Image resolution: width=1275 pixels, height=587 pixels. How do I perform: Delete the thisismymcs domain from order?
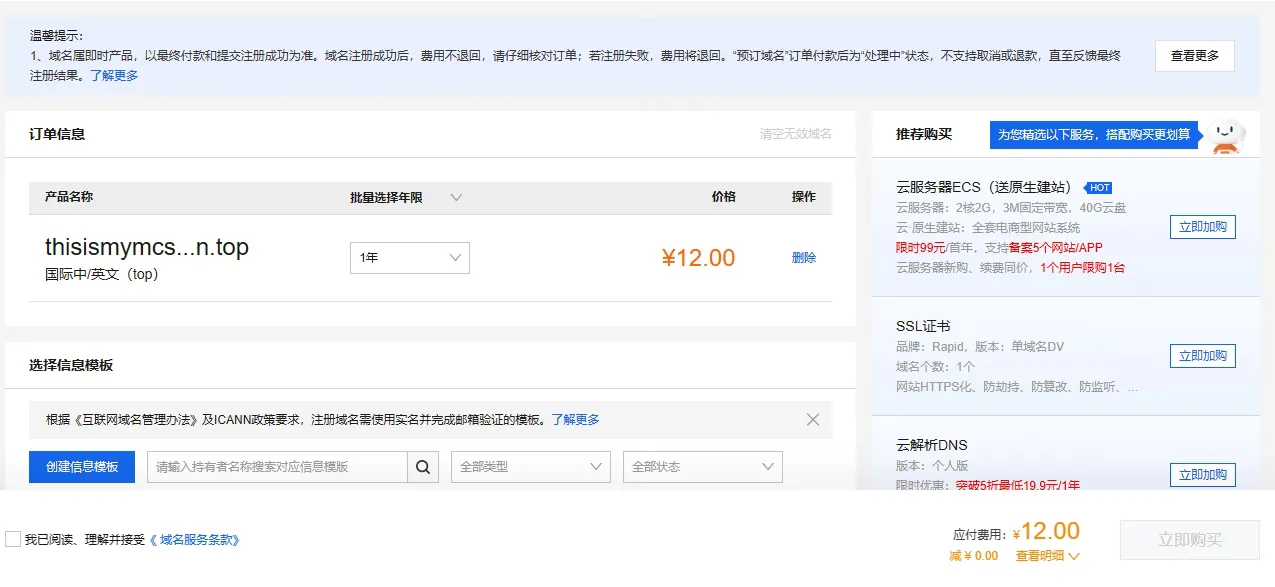[x=803, y=258]
